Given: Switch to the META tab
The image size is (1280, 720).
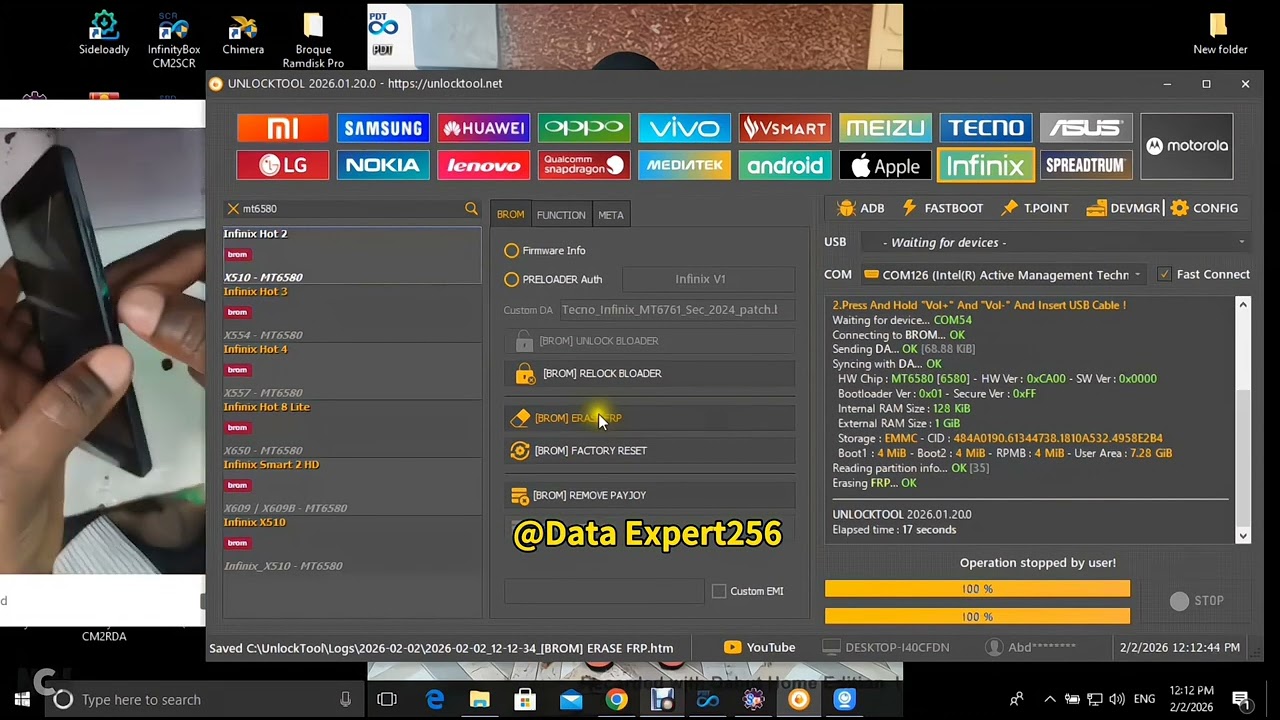Looking at the screenshot, I should coord(611,215).
